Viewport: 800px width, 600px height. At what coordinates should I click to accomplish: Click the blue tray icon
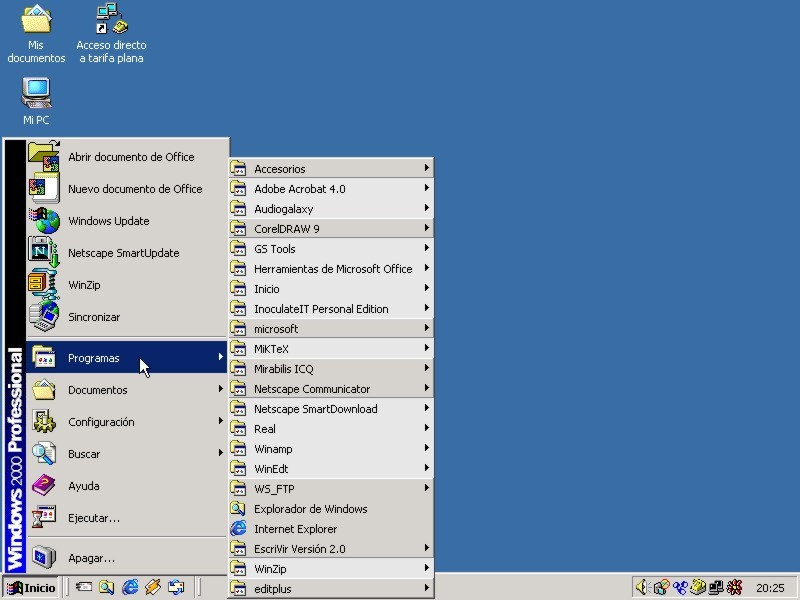coord(680,587)
